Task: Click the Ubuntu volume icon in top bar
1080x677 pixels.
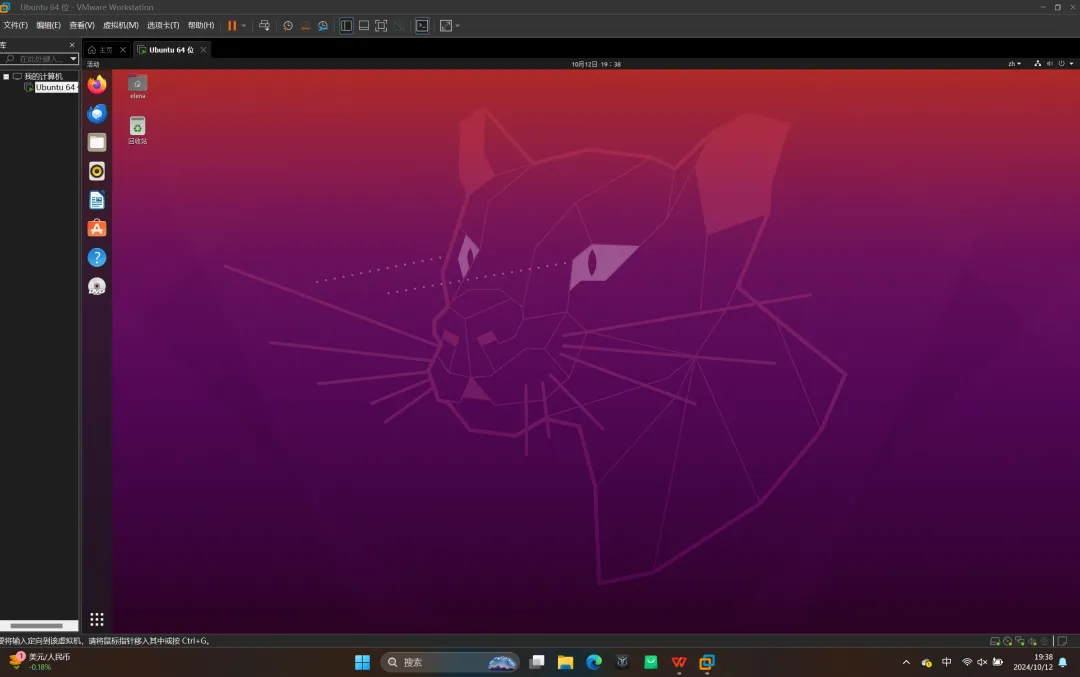Action: tap(1050, 63)
